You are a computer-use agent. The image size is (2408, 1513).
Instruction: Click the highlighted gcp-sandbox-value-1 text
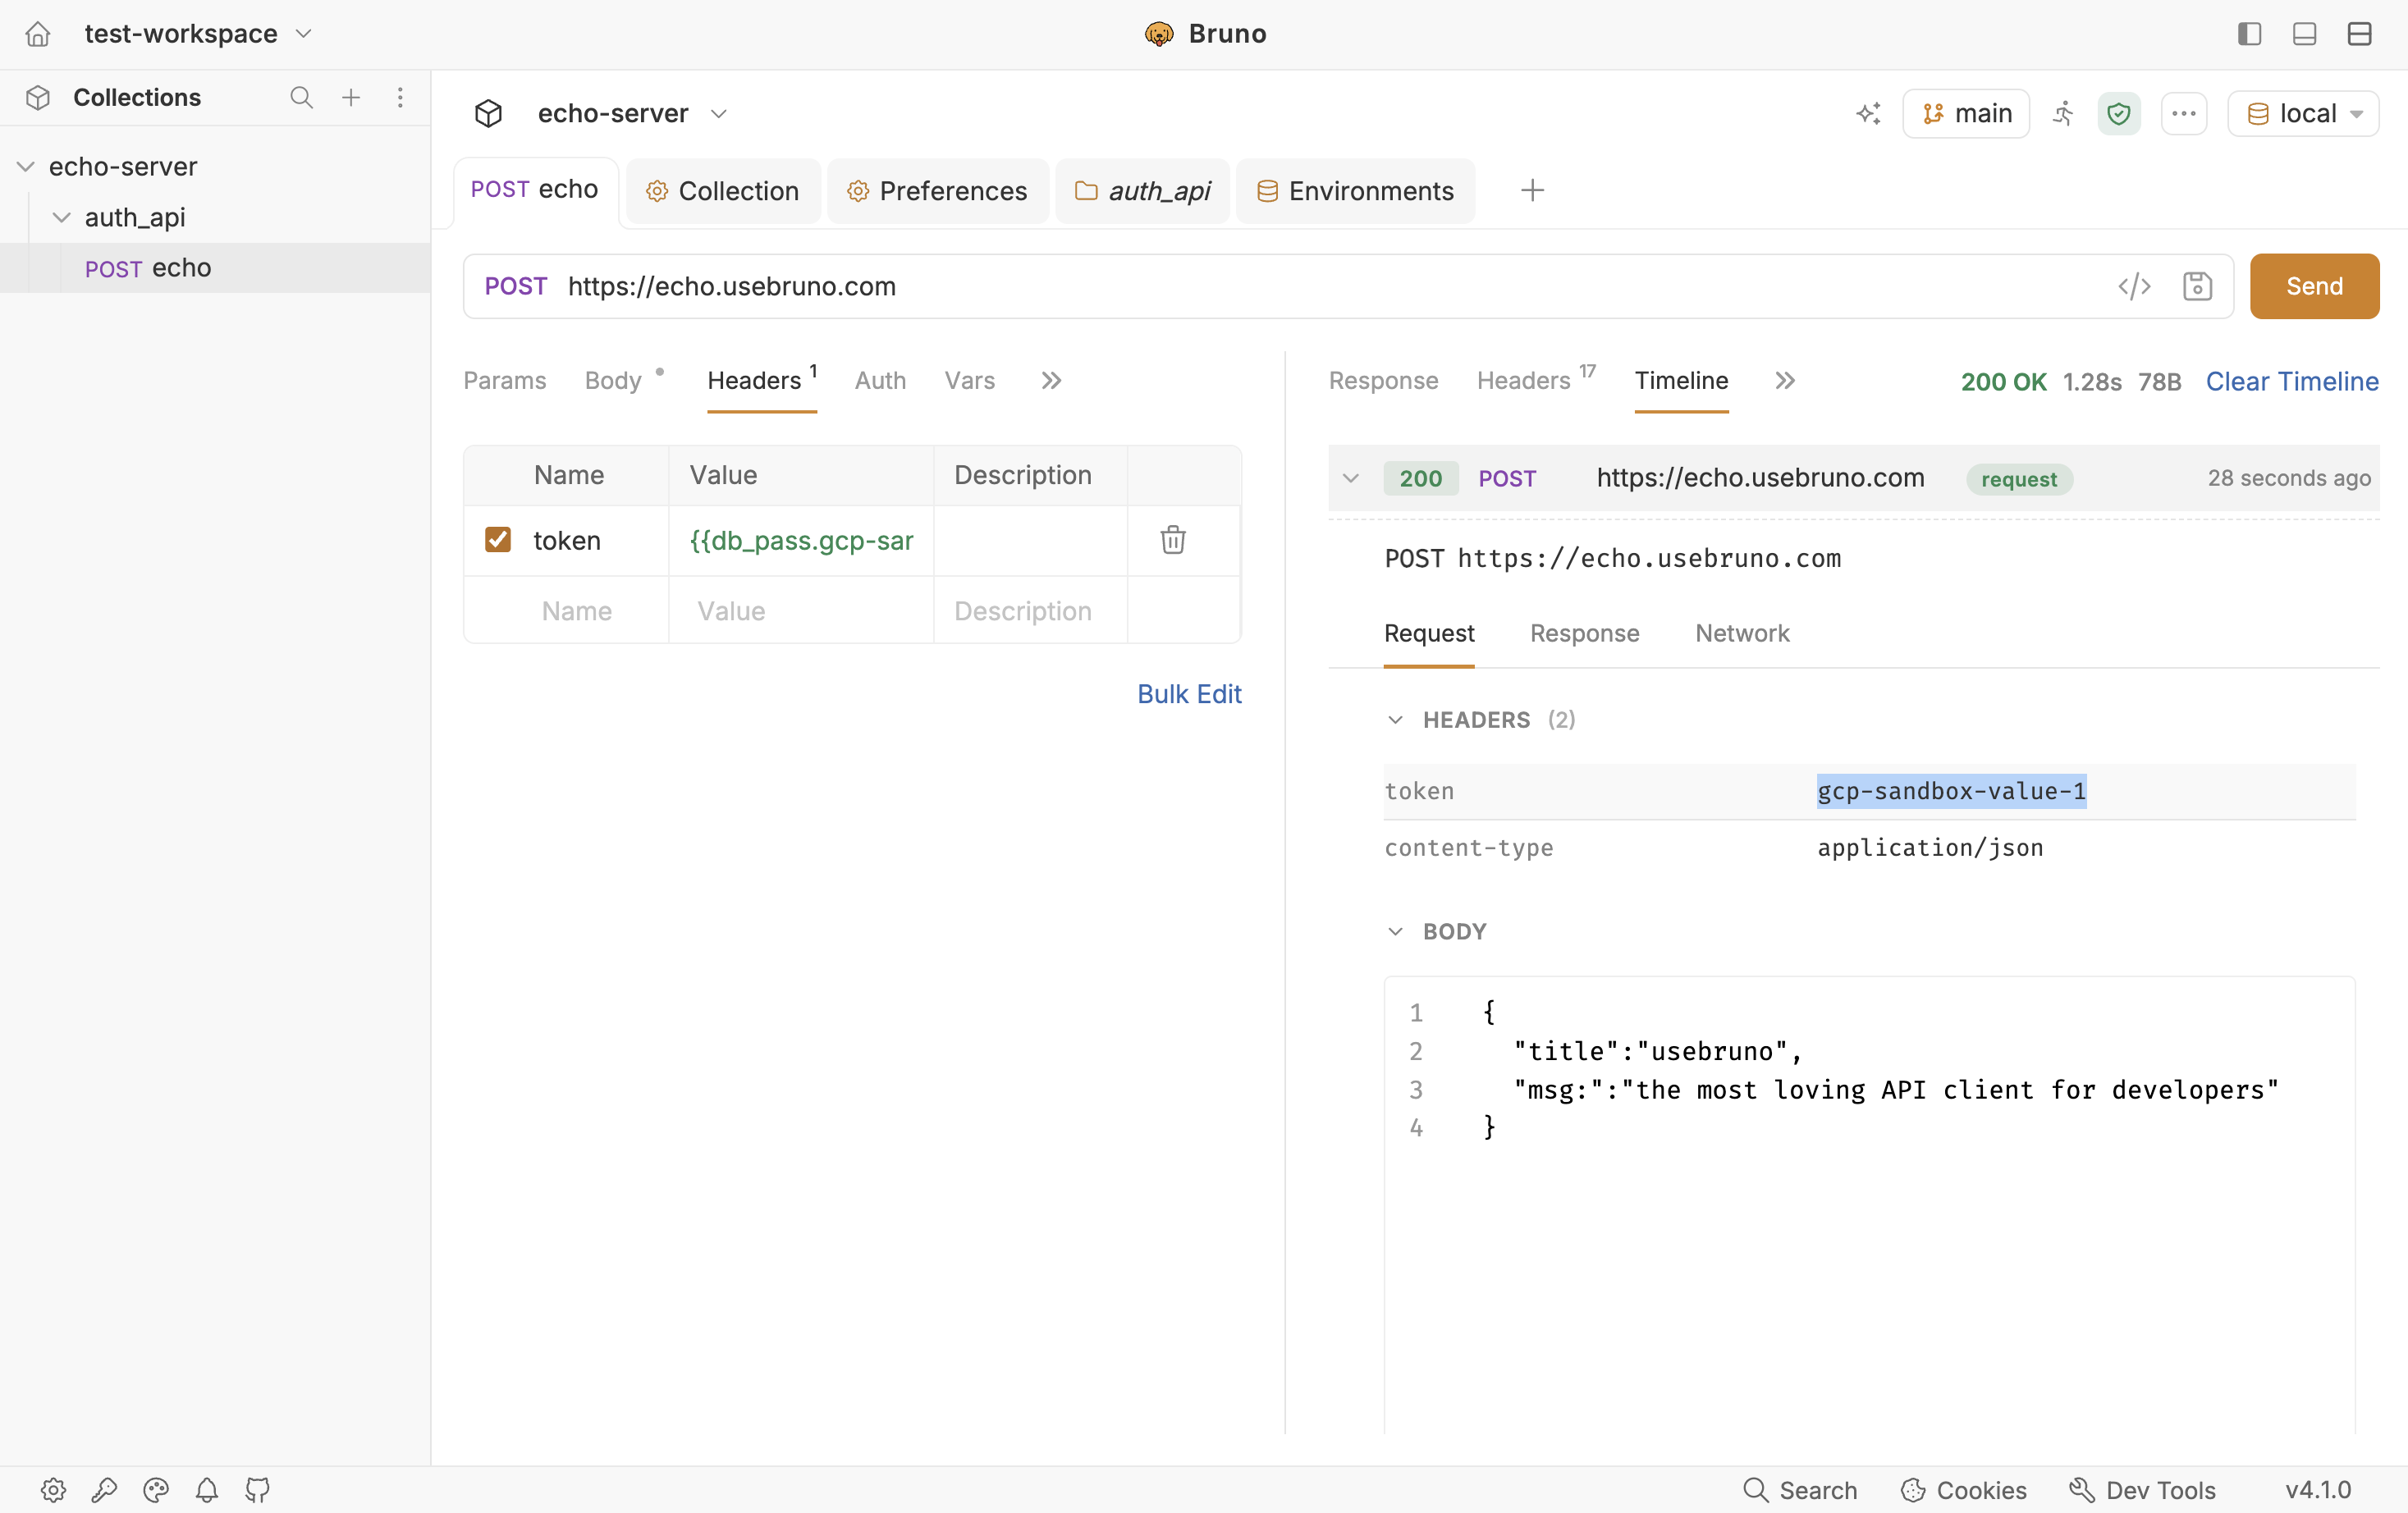[x=1951, y=792]
